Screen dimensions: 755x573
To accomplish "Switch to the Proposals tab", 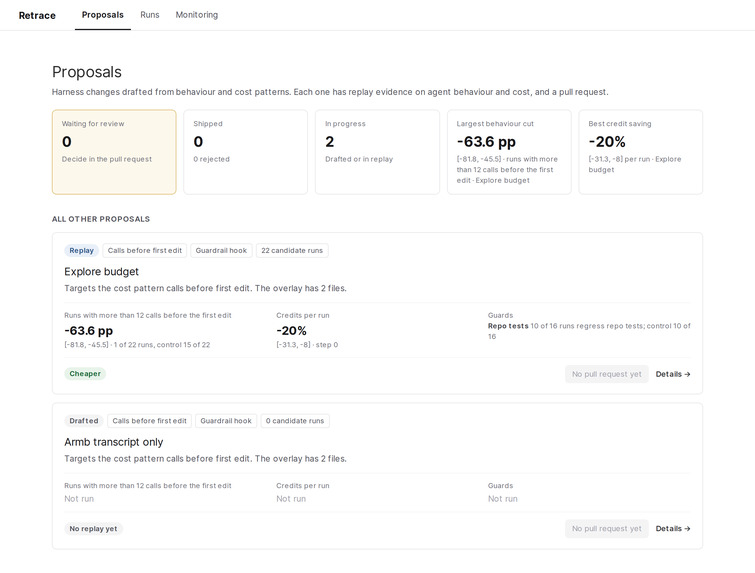I will point(103,15).
